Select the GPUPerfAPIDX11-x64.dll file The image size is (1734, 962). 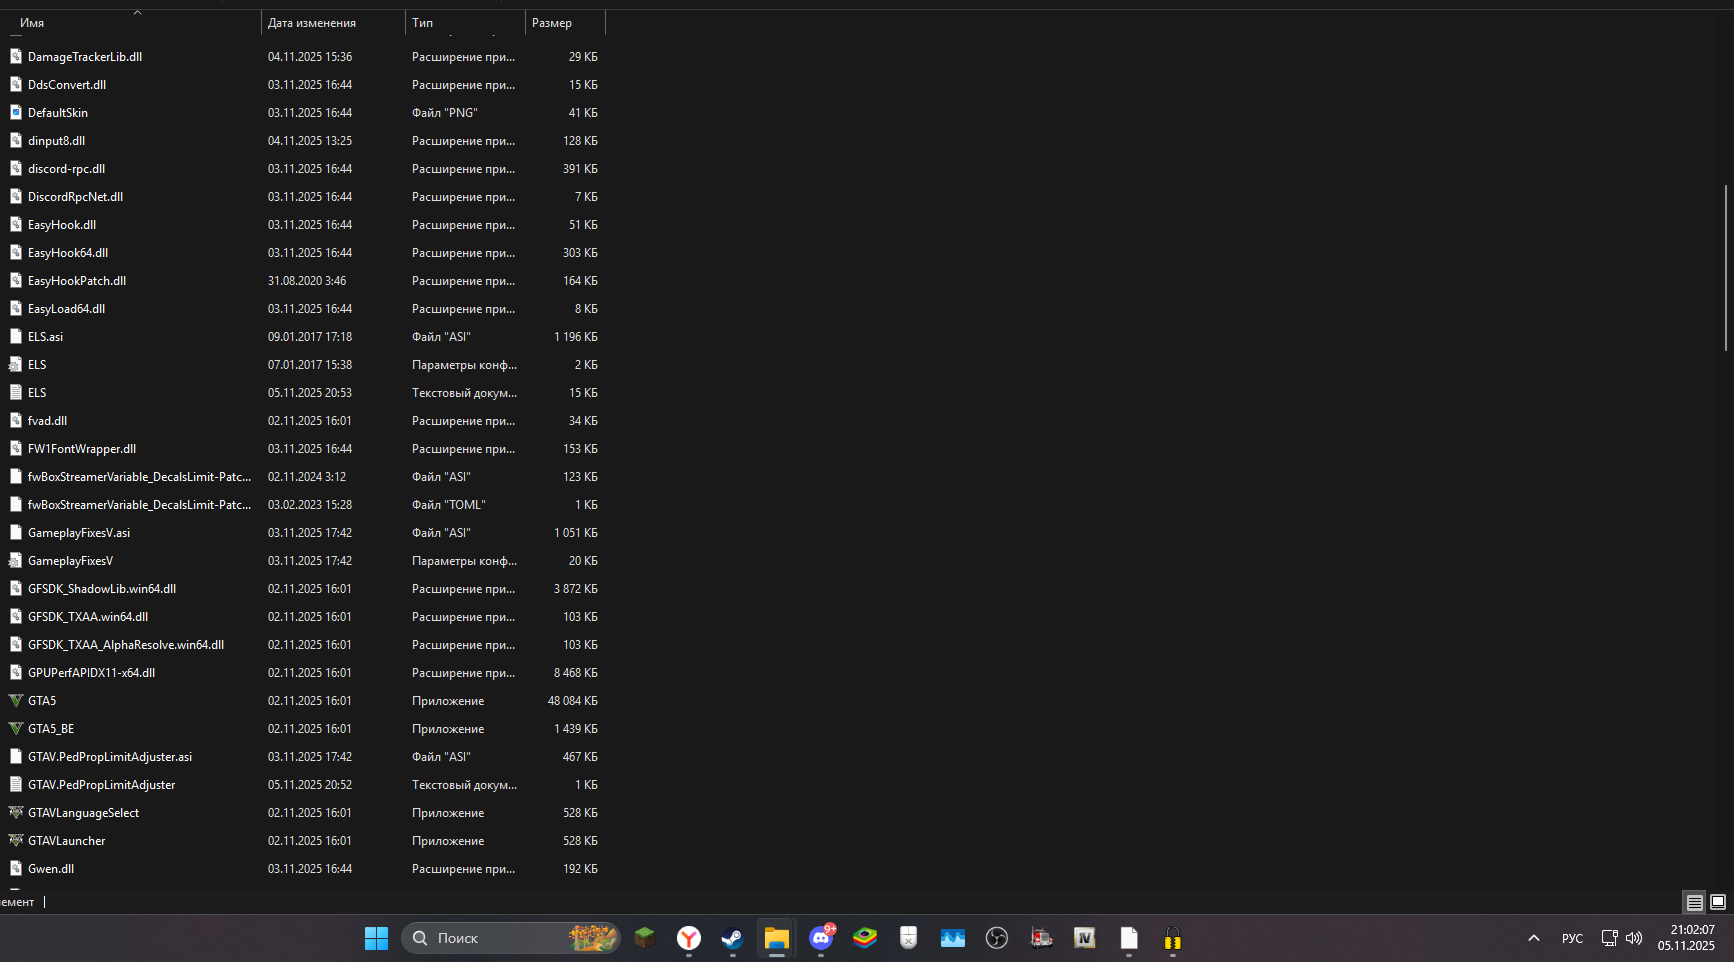pyautogui.click(x=92, y=673)
